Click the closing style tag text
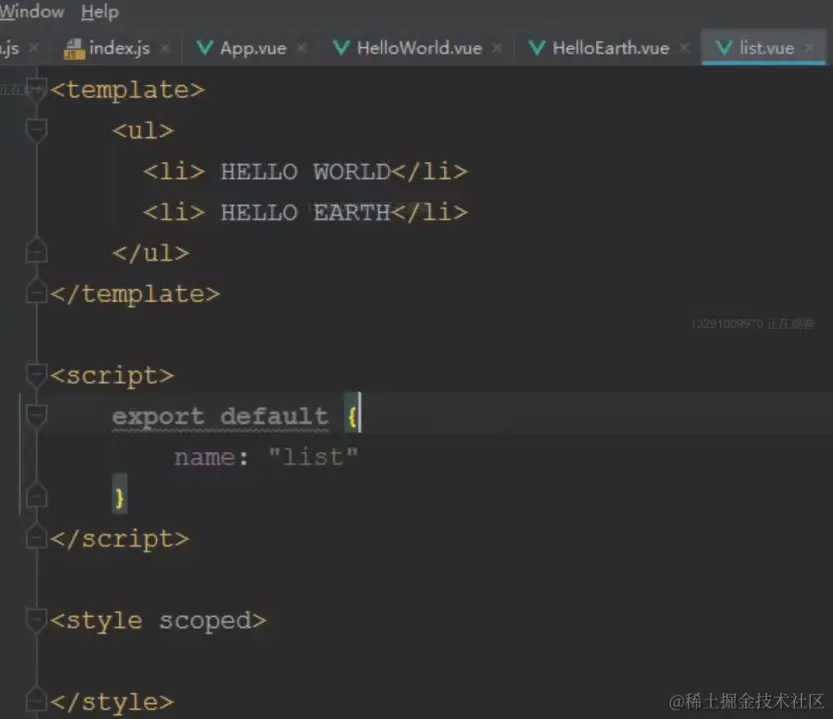833x719 pixels. [x=112, y=702]
